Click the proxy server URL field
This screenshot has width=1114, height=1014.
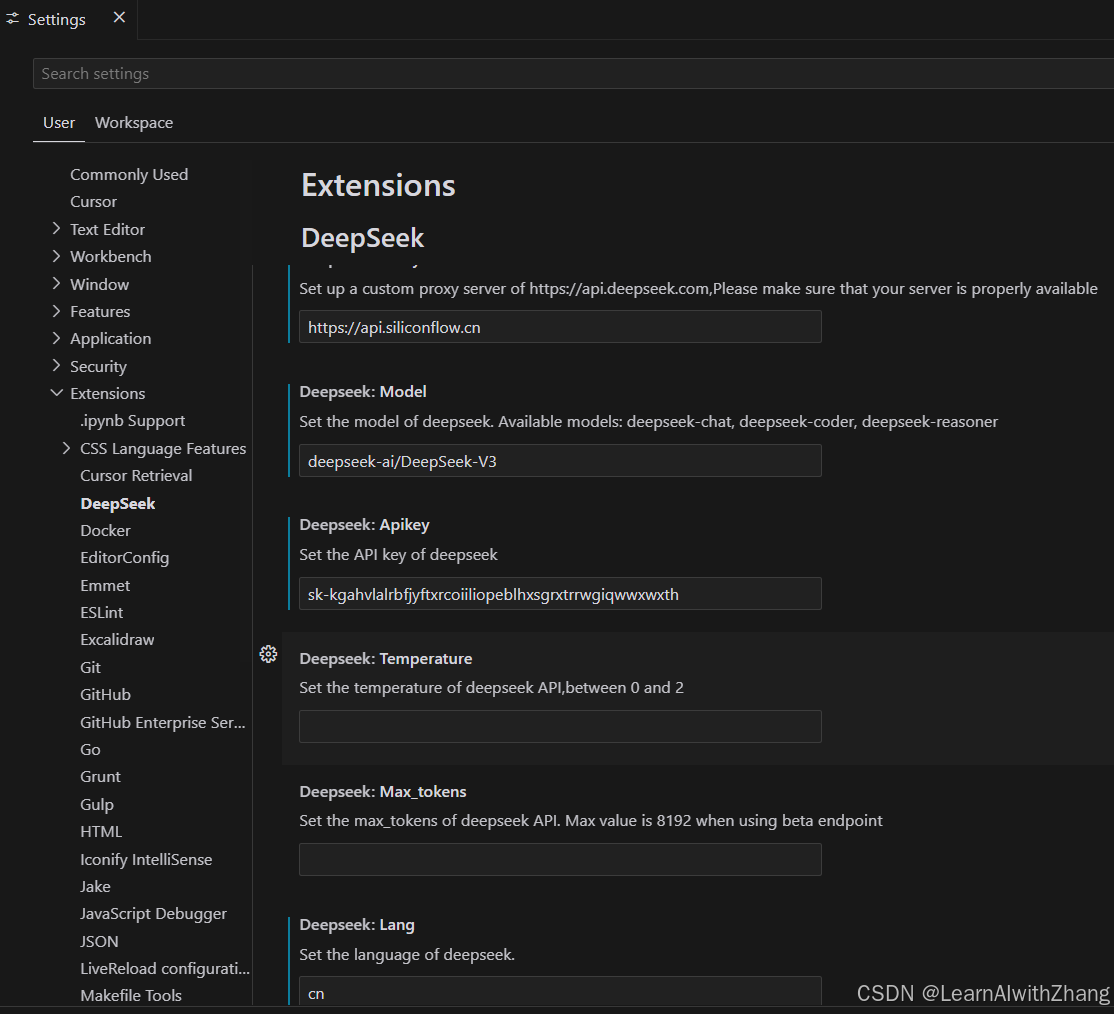coord(560,327)
